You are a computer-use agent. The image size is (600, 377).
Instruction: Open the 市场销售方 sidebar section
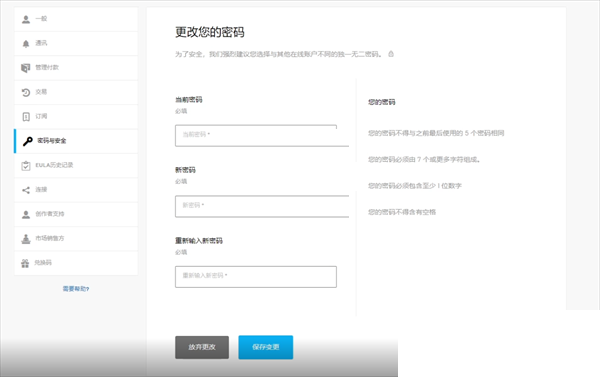coord(76,239)
